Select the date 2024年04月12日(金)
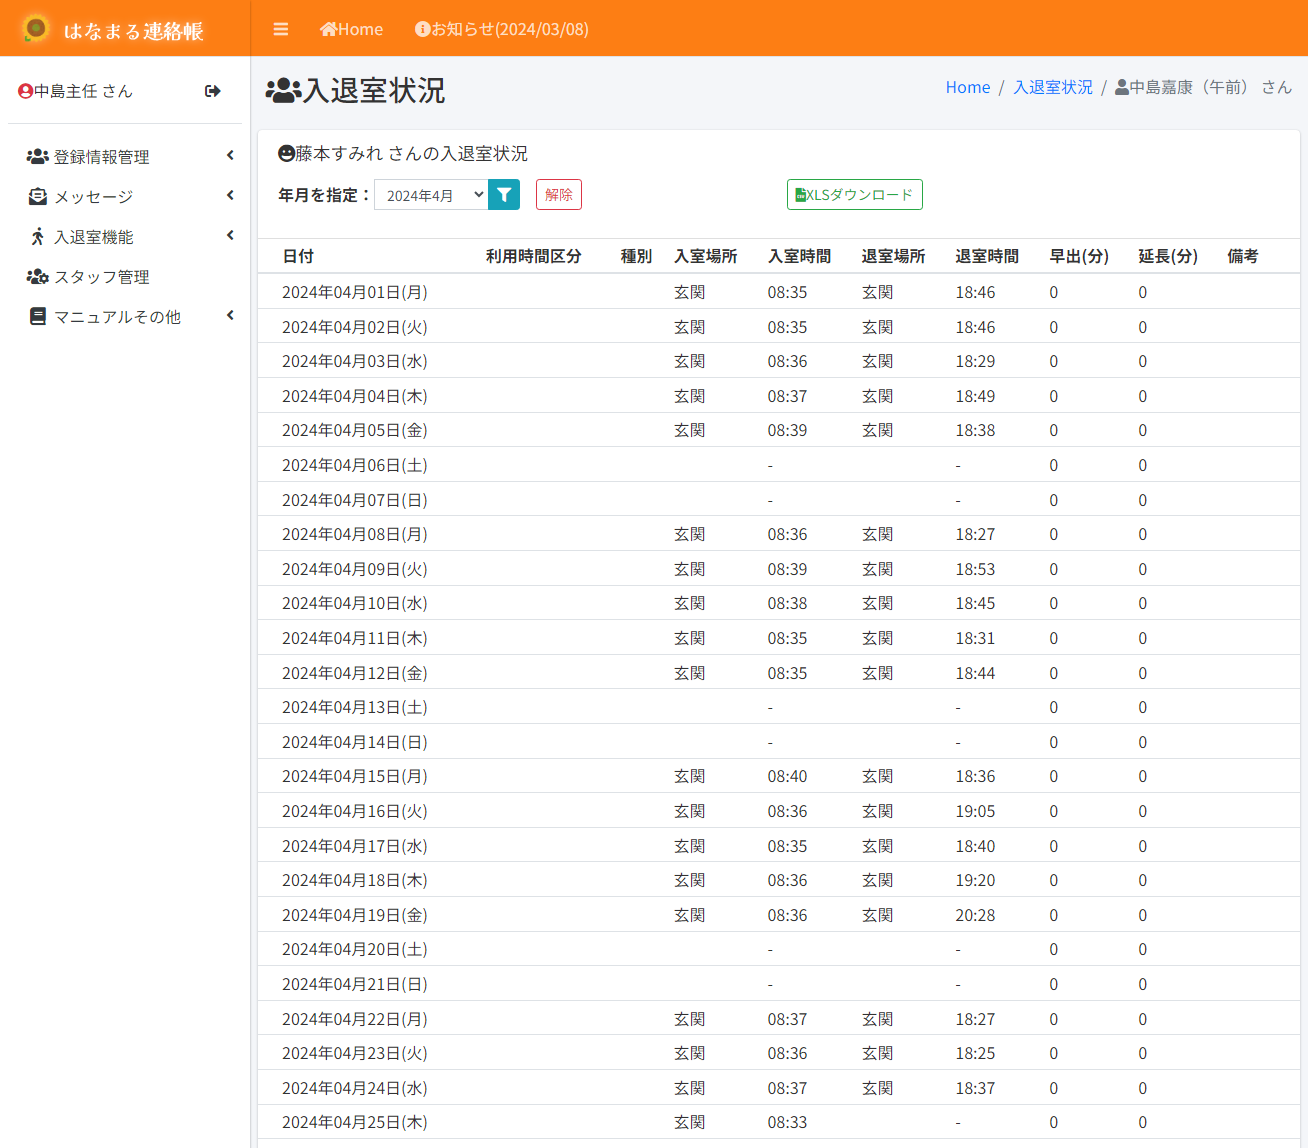This screenshot has width=1308, height=1148. (x=355, y=674)
